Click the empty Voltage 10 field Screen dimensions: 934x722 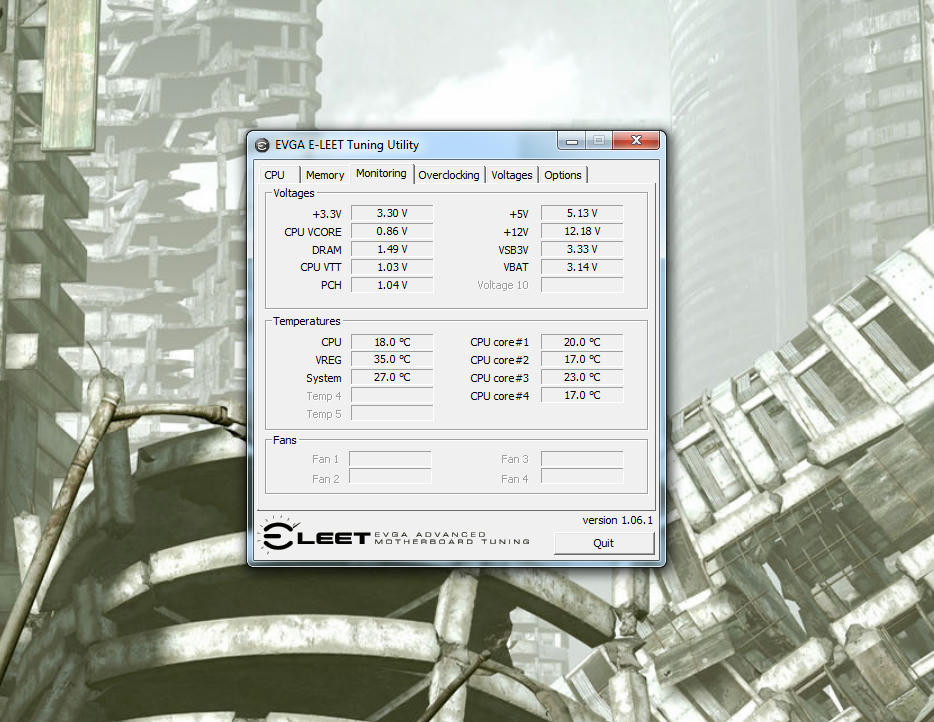[582, 285]
